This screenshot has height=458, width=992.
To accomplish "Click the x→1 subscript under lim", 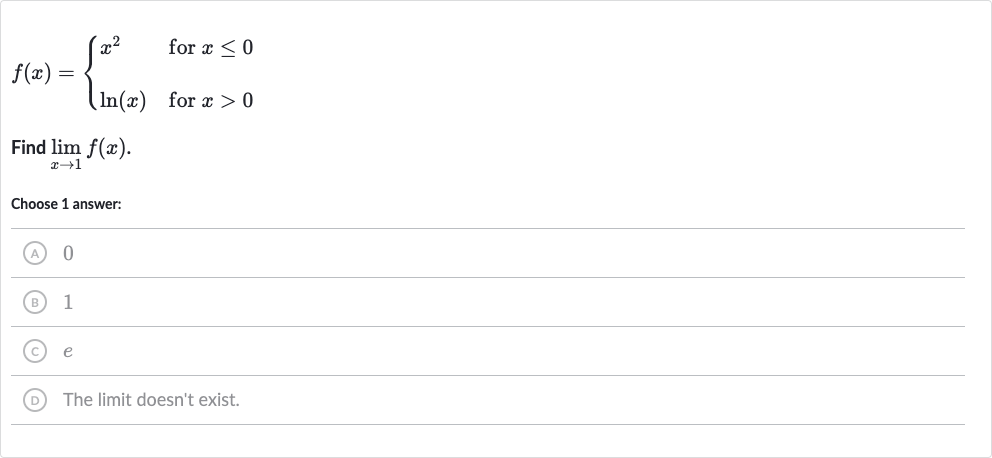I will pyautogui.click(x=66, y=165).
